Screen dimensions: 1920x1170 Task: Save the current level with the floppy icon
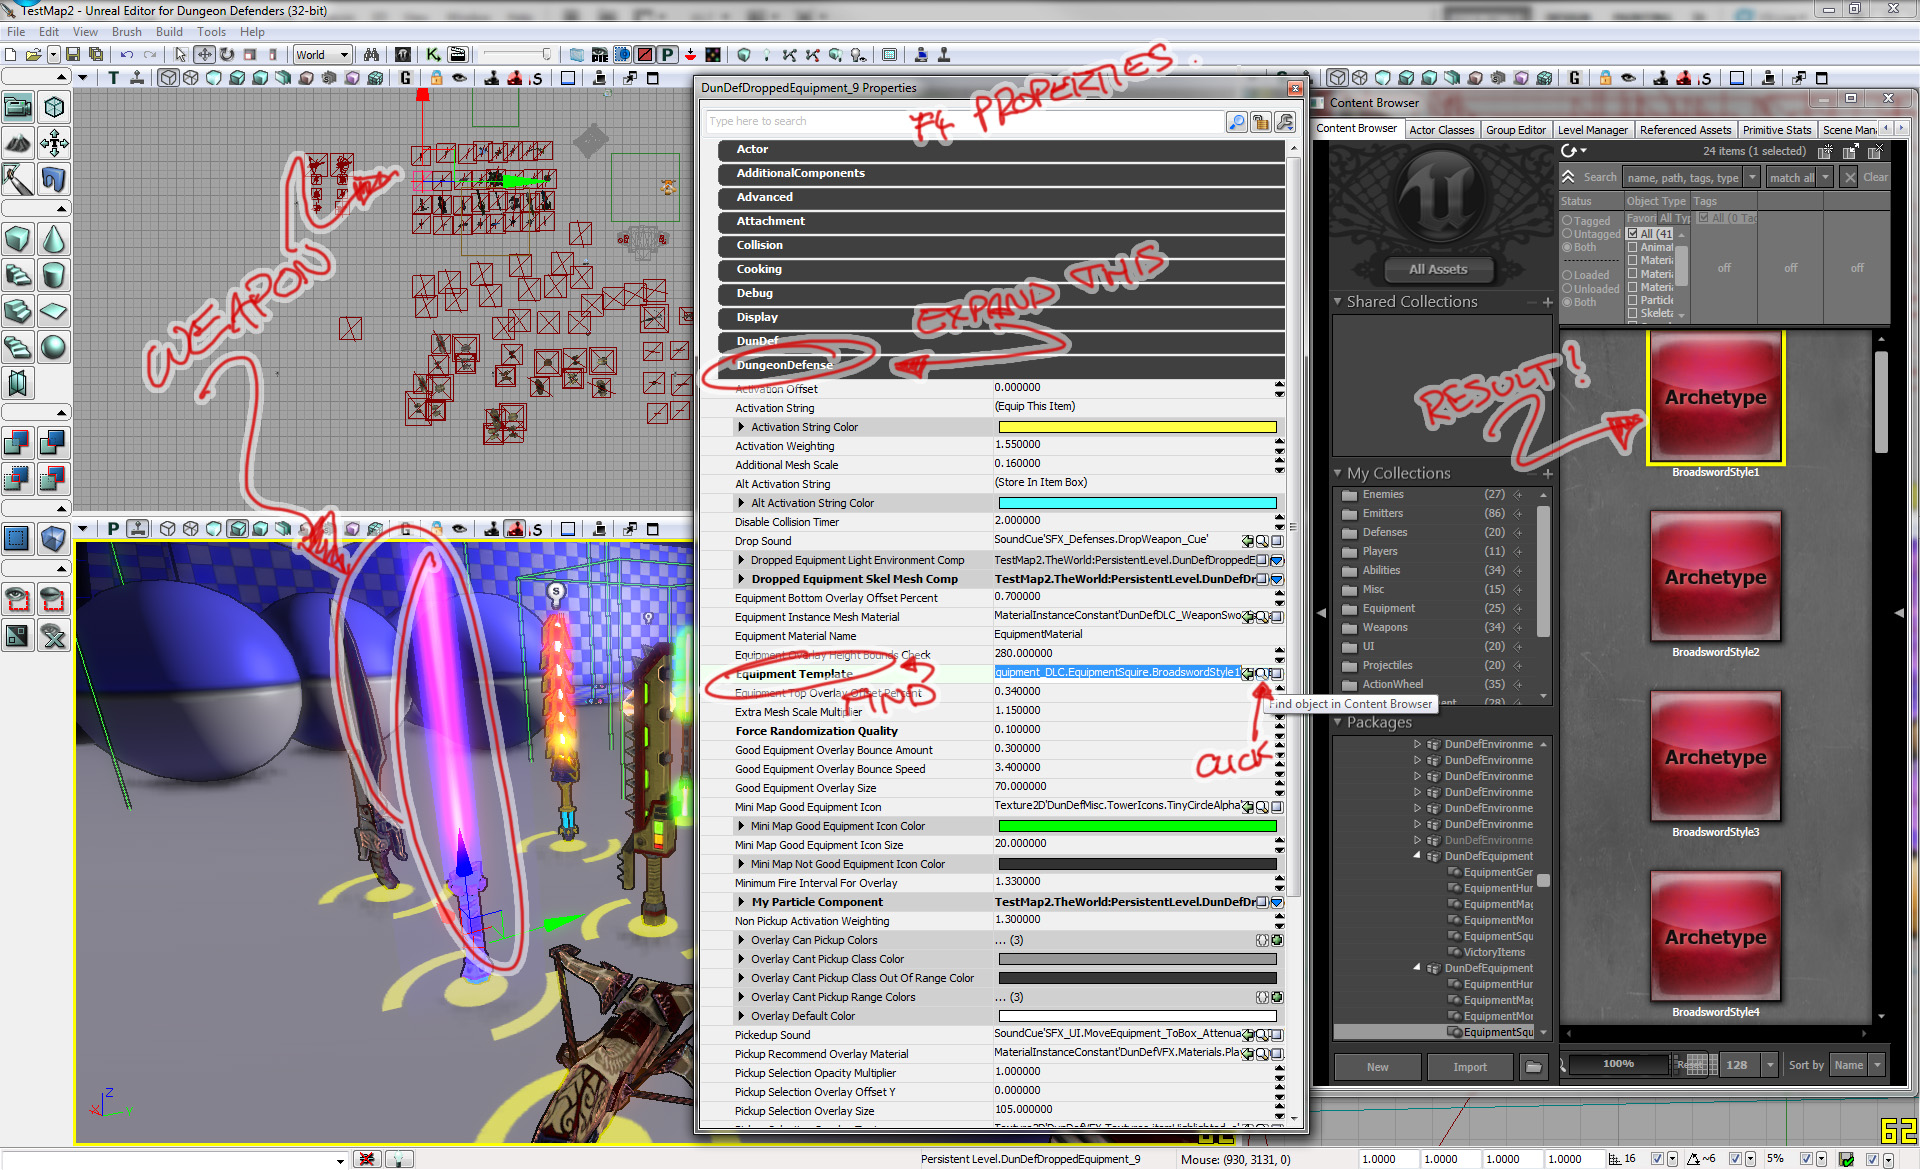pyautogui.click(x=74, y=55)
